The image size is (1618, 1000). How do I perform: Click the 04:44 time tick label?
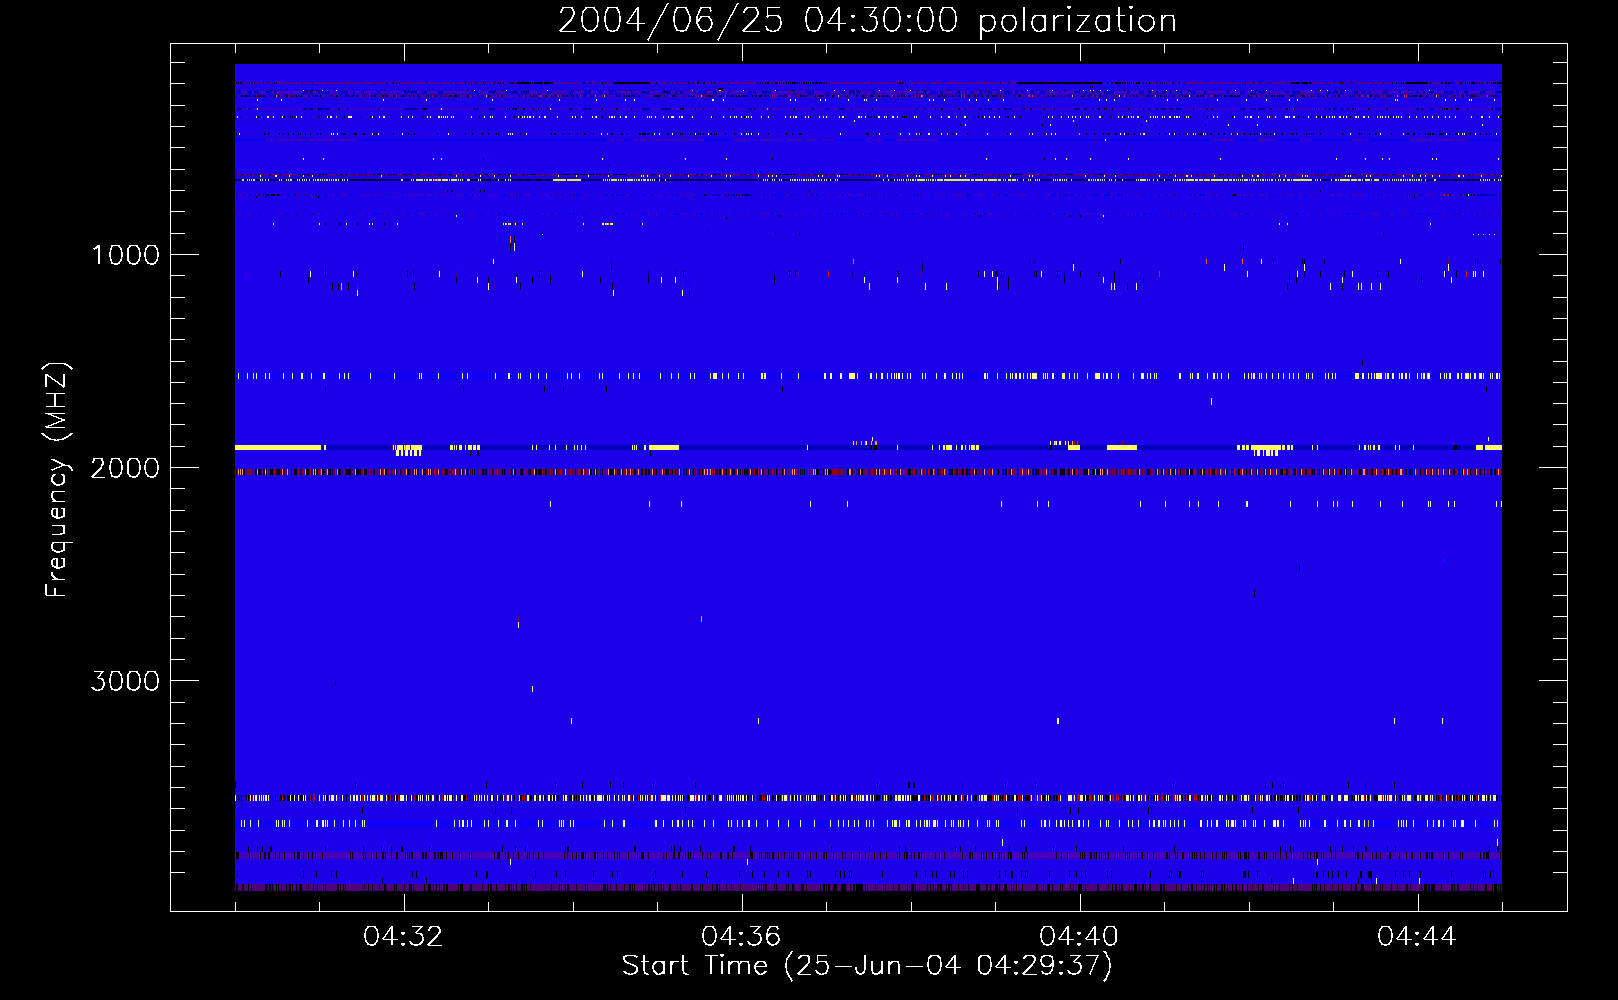click(x=1418, y=937)
